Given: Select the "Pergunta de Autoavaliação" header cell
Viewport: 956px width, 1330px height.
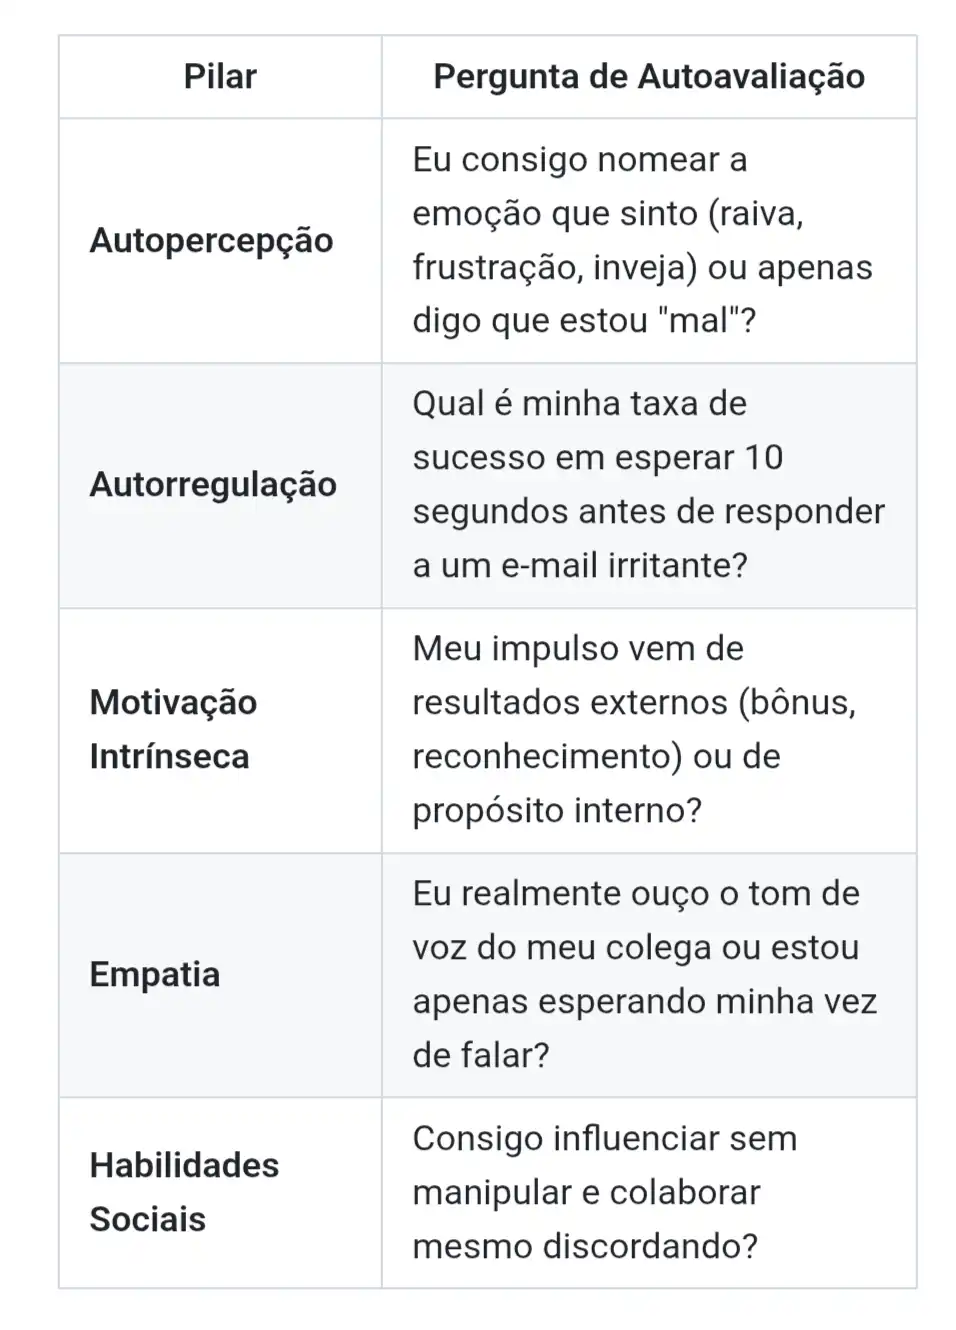Looking at the screenshot, I should coord(649,77).
